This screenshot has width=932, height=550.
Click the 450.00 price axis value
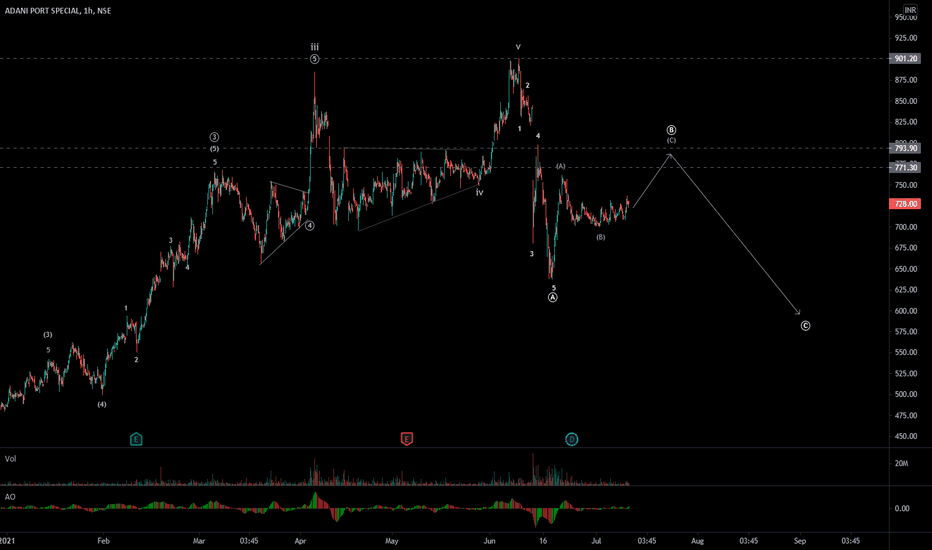tap(905, 436)
